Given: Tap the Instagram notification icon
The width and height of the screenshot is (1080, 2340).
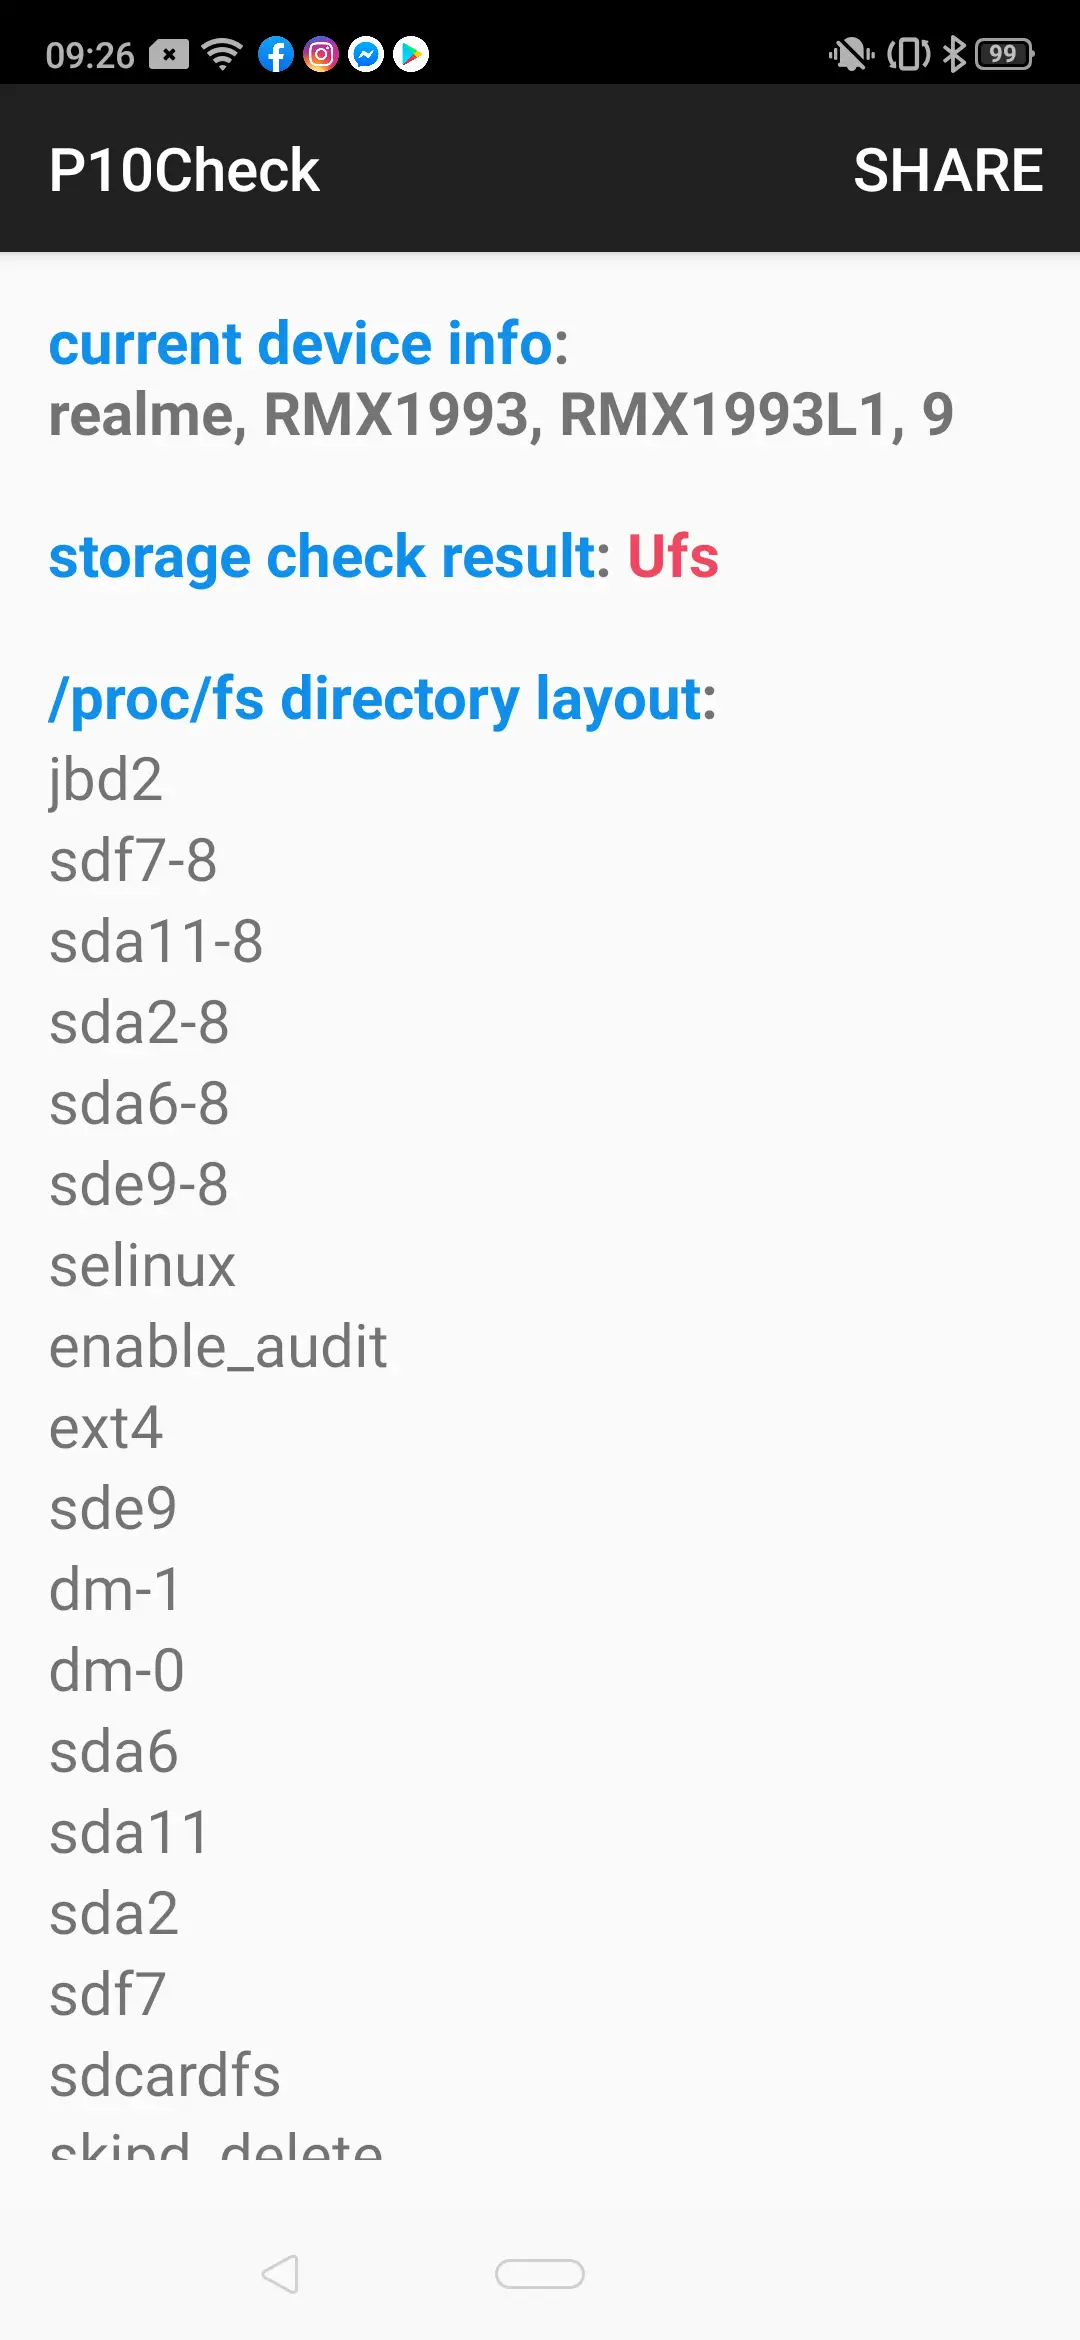Looking at the screenshot, I should click(x=321, y=54).
